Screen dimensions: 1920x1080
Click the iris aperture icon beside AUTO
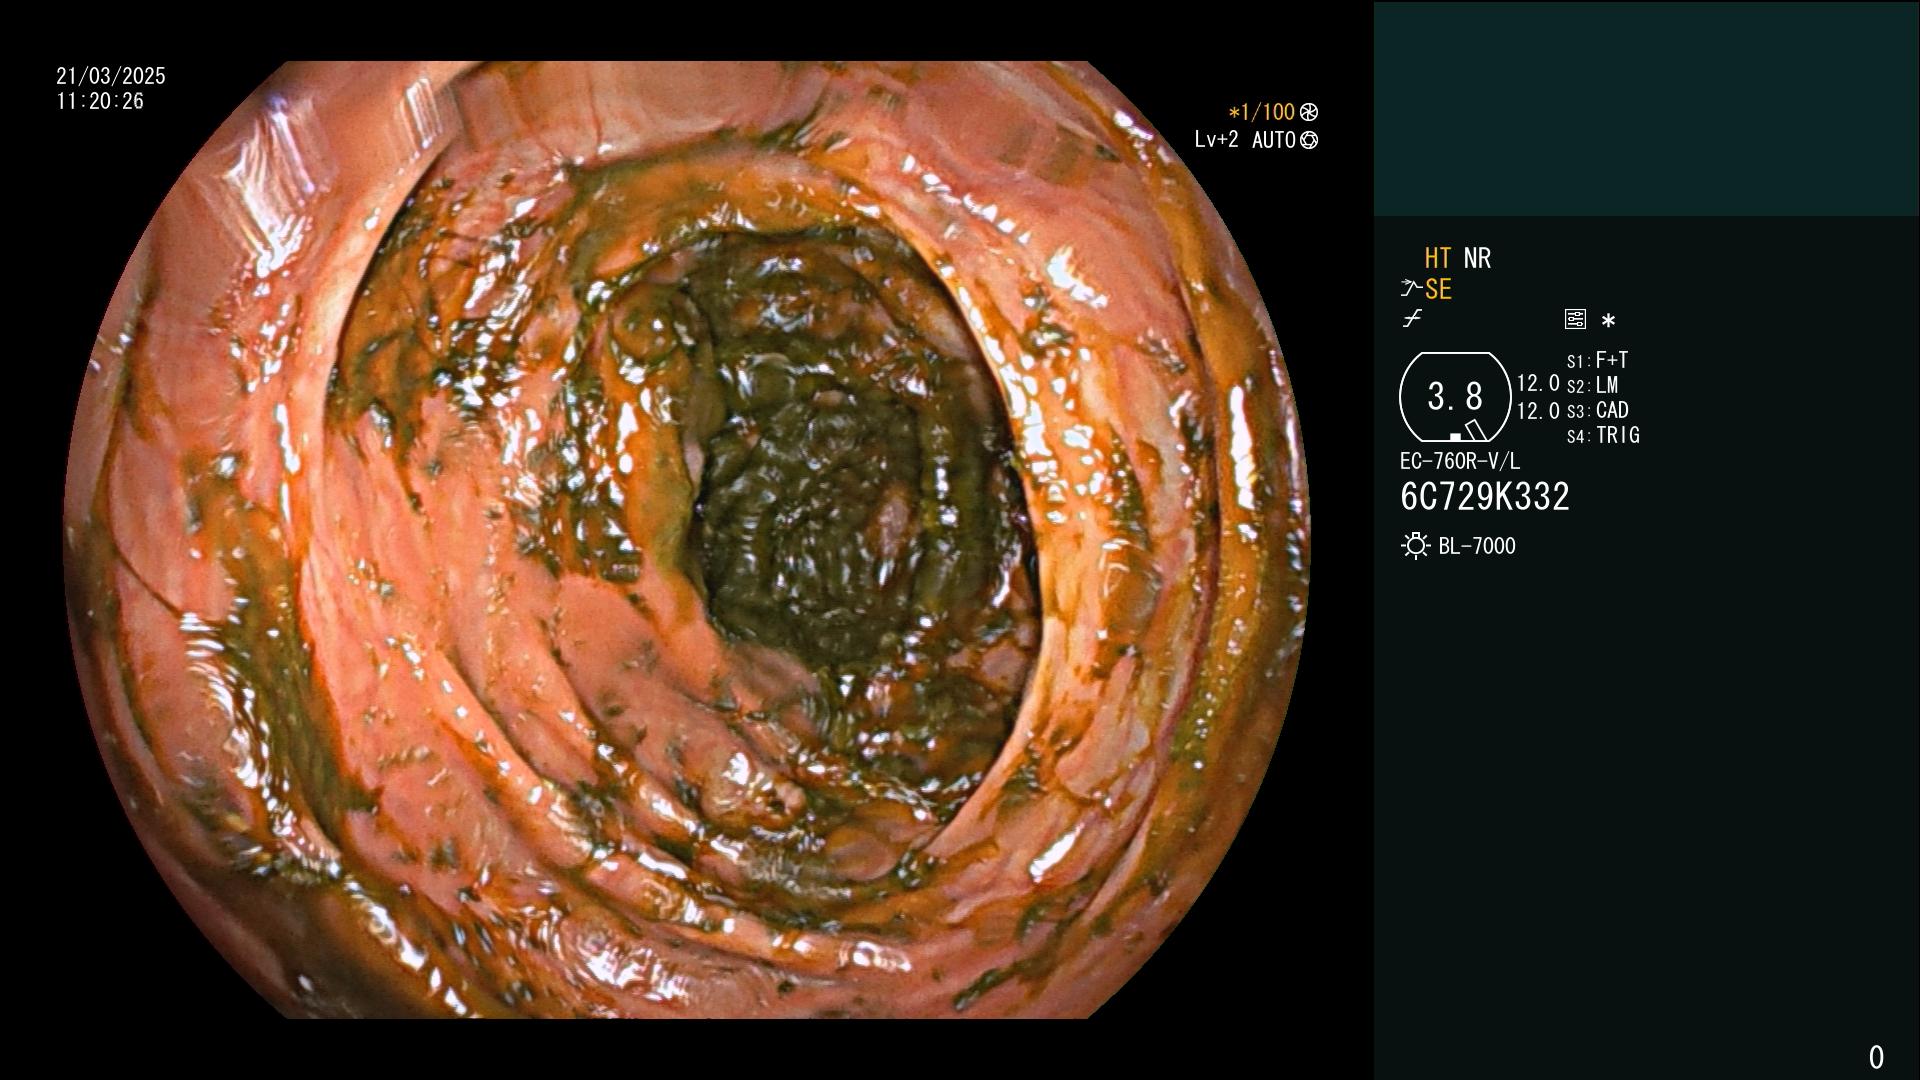tap(1309, 141)
